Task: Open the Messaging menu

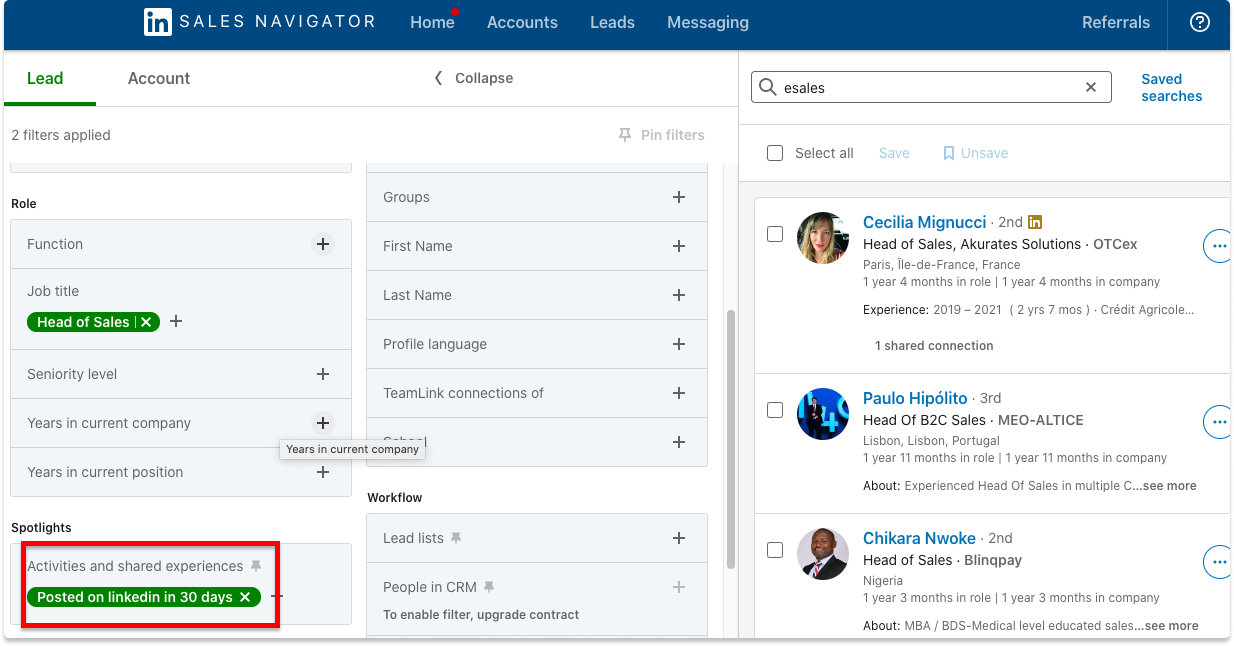Action: (x=708, y=22)
